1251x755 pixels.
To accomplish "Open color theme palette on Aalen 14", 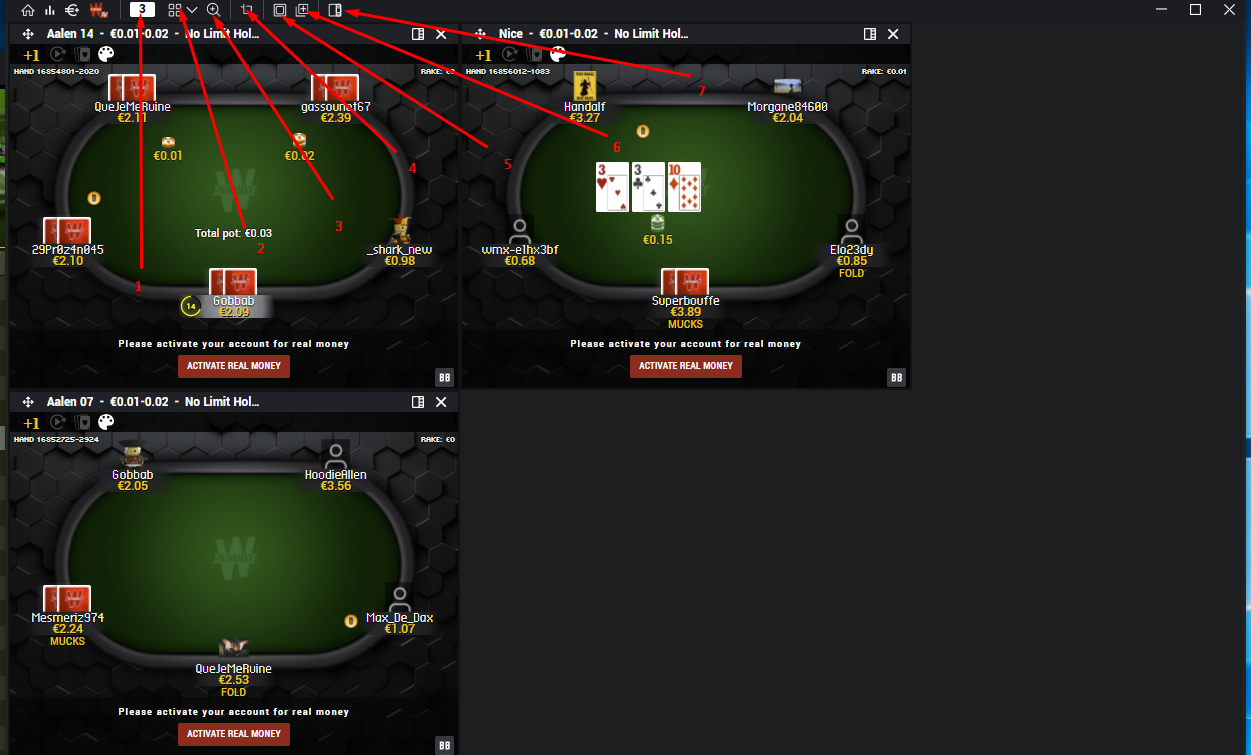I will 106,55.
